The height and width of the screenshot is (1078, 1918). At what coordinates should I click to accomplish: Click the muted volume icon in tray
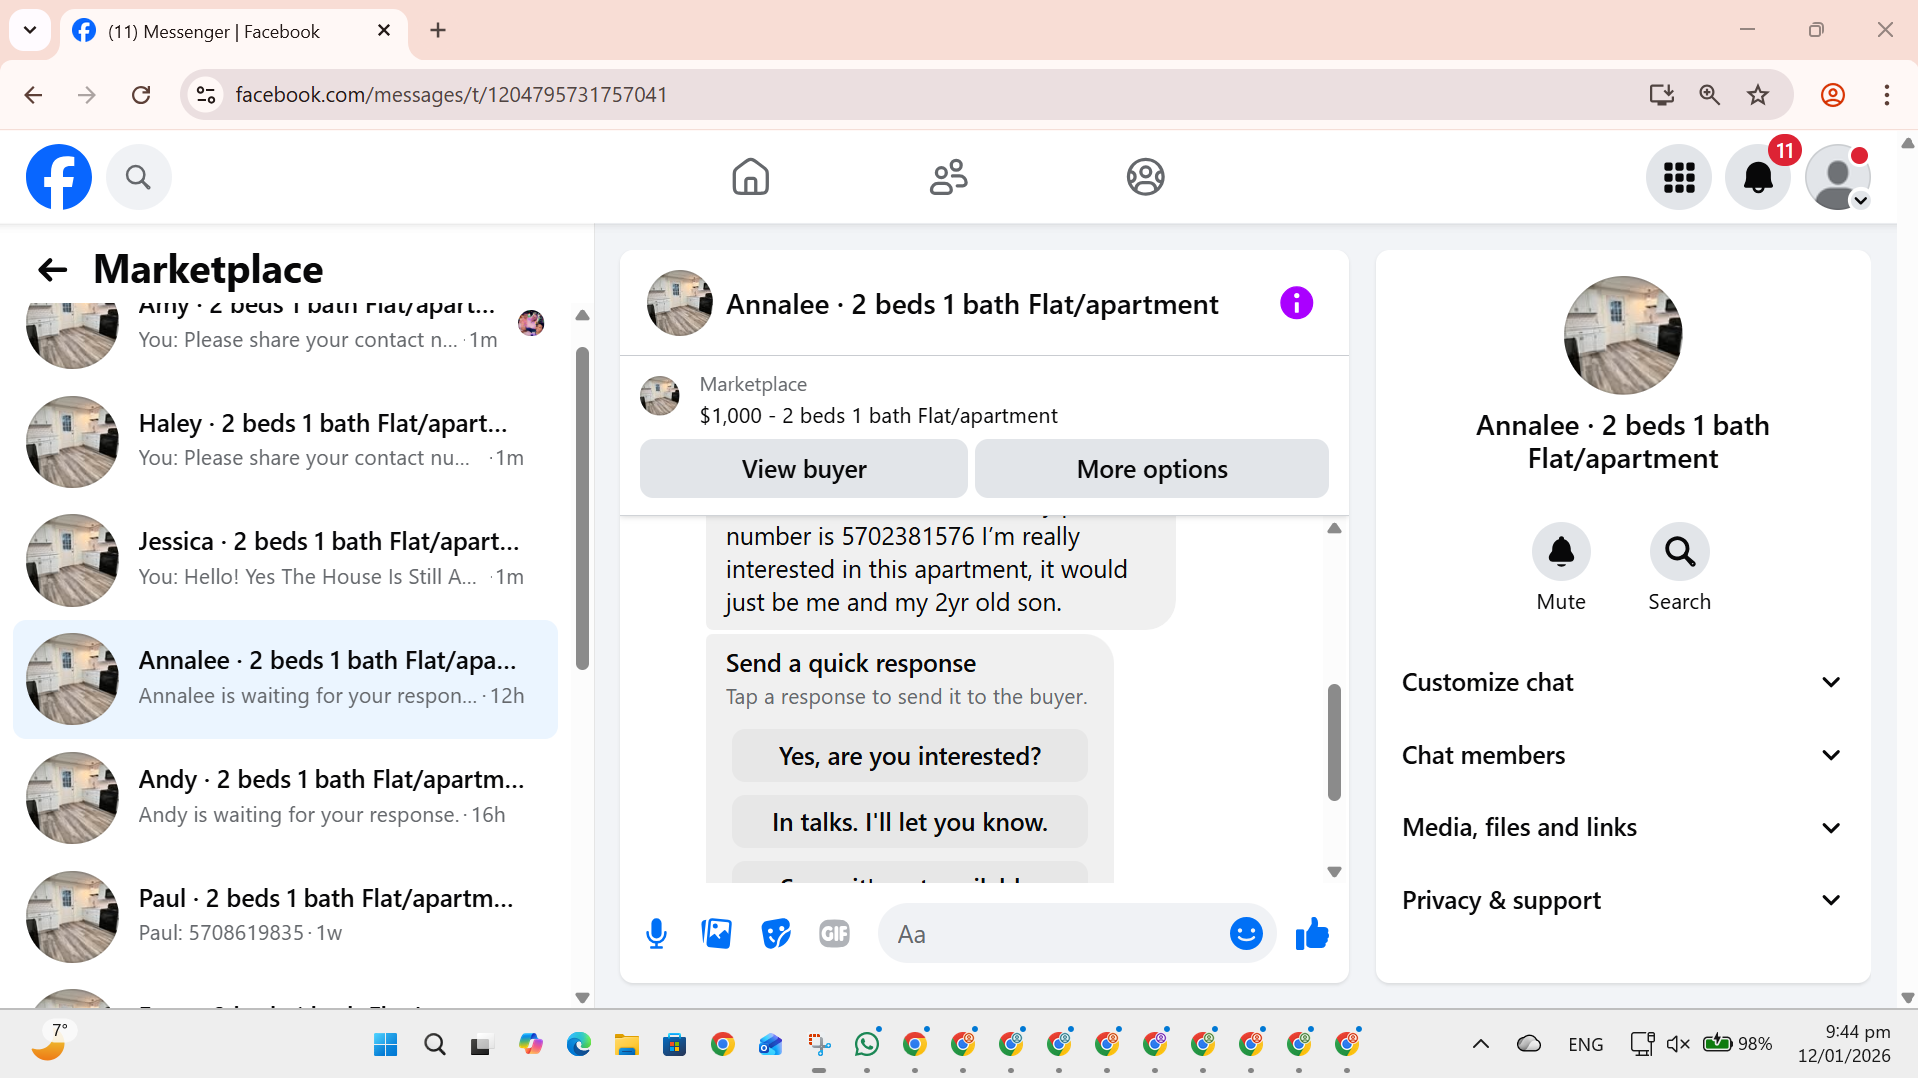tap(1678, 1044)
